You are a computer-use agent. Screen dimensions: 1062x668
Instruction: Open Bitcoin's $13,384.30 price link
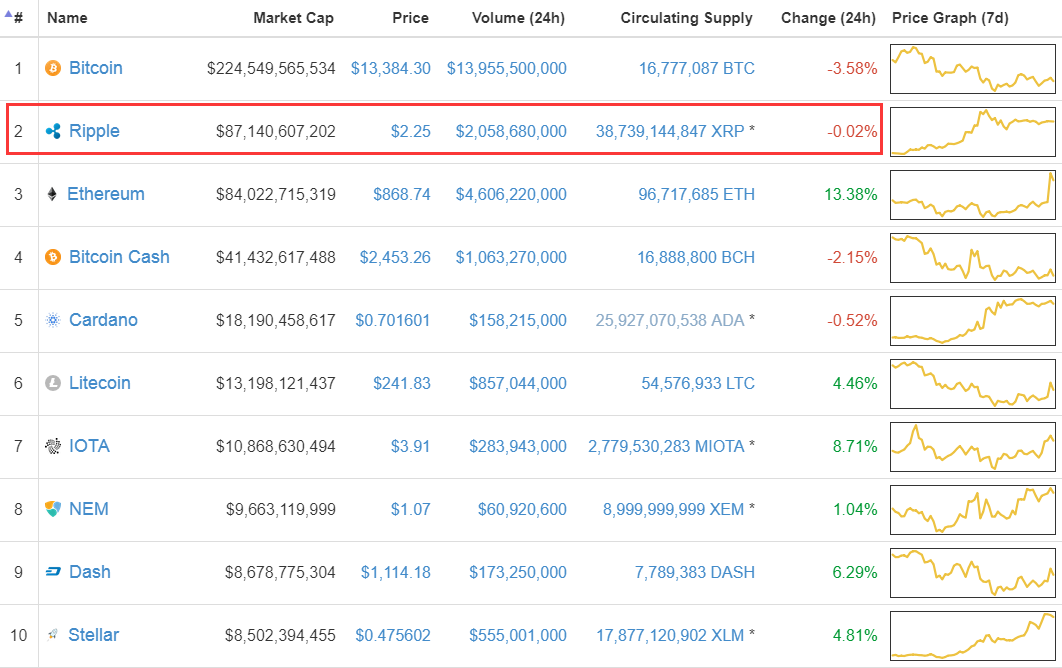tap(391, 68)
